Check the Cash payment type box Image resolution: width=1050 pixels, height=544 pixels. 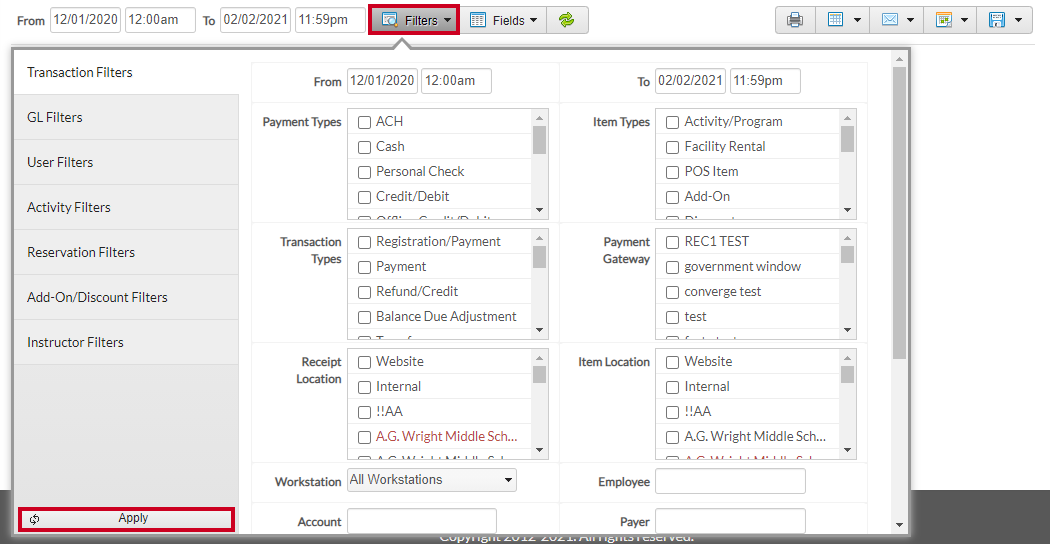(364, 147)
